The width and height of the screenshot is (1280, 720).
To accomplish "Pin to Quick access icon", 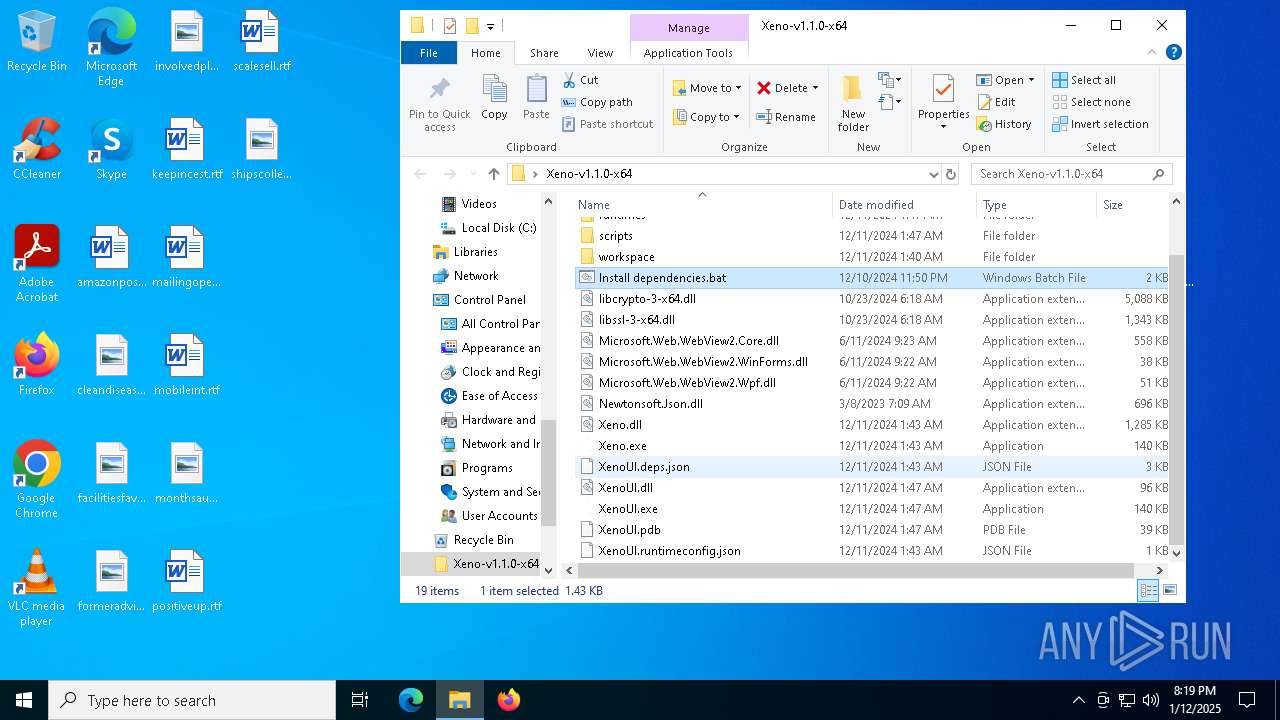I will (x=439, y=103).
